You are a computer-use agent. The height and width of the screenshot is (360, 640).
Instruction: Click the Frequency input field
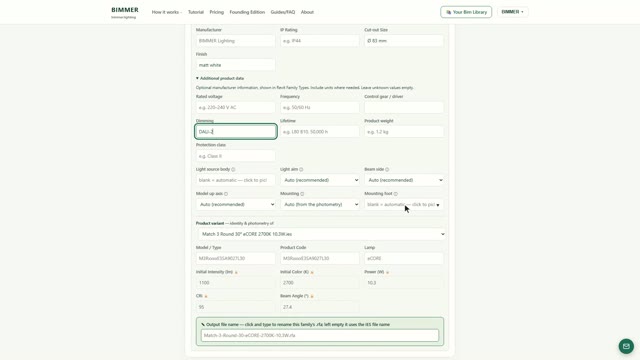click(x=320, y=107)
